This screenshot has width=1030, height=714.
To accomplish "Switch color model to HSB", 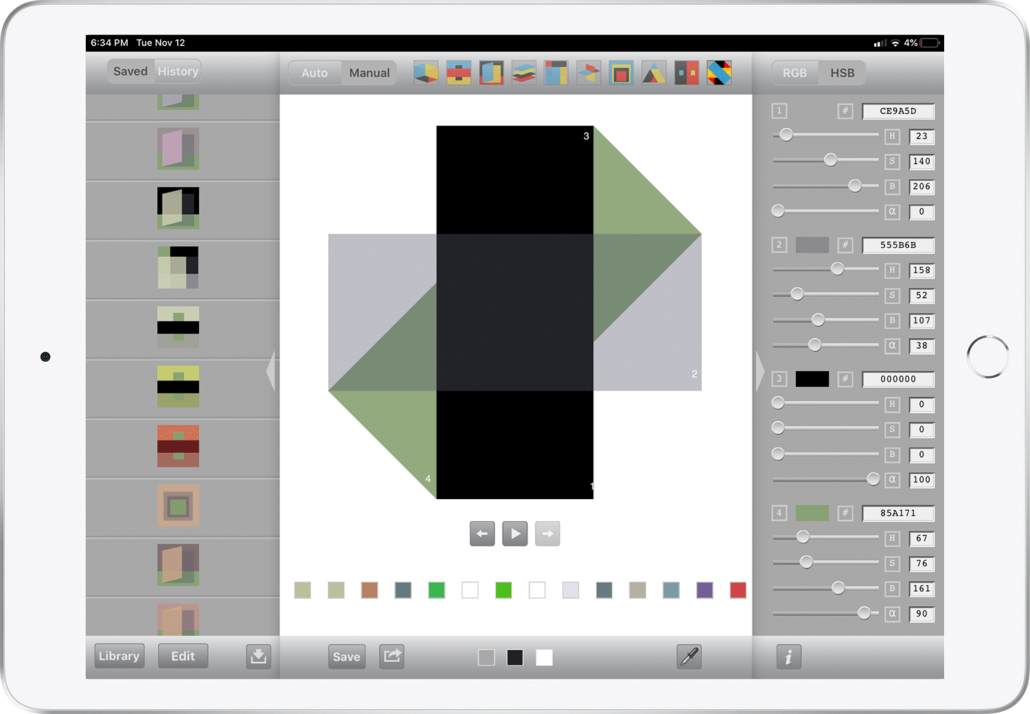I will (842, 73).
